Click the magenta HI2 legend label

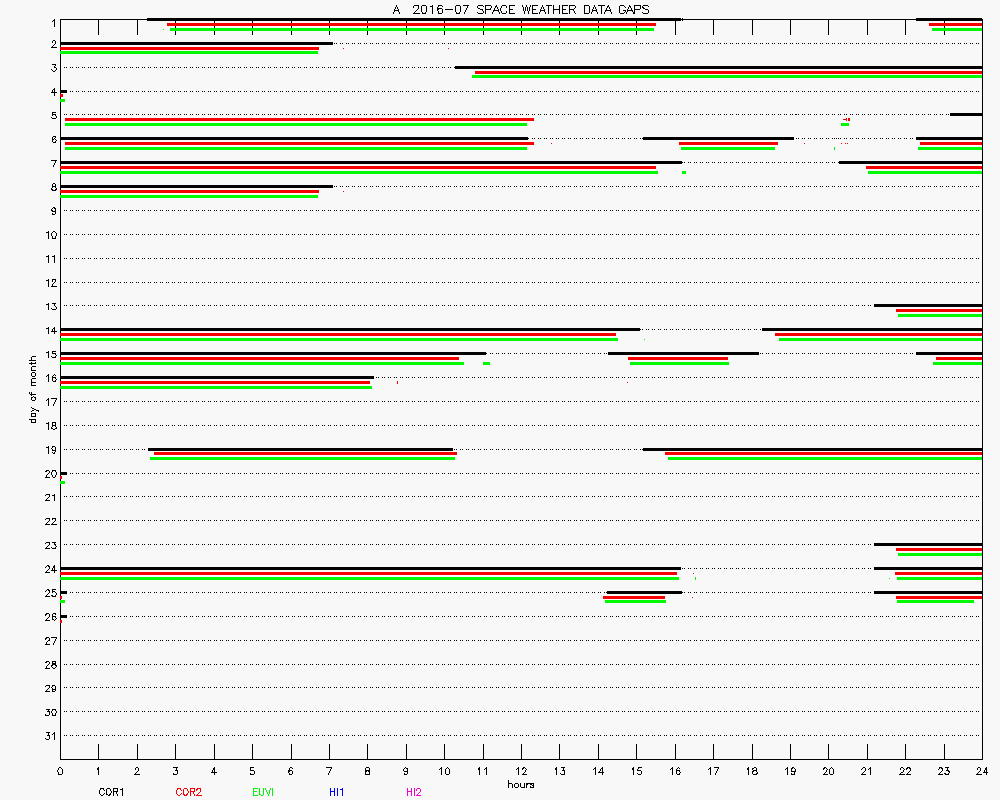tap(413, 792)
